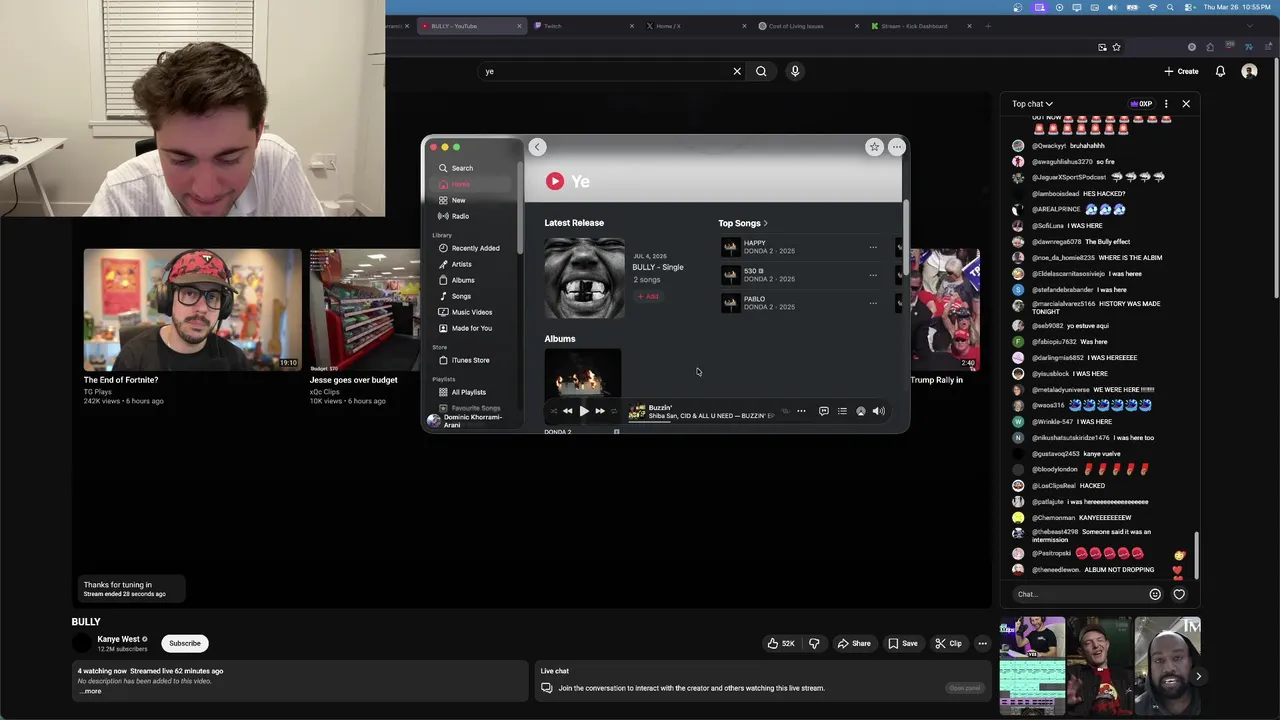
Task: Open the BULLY single album artwork
Action: point(584,278)
